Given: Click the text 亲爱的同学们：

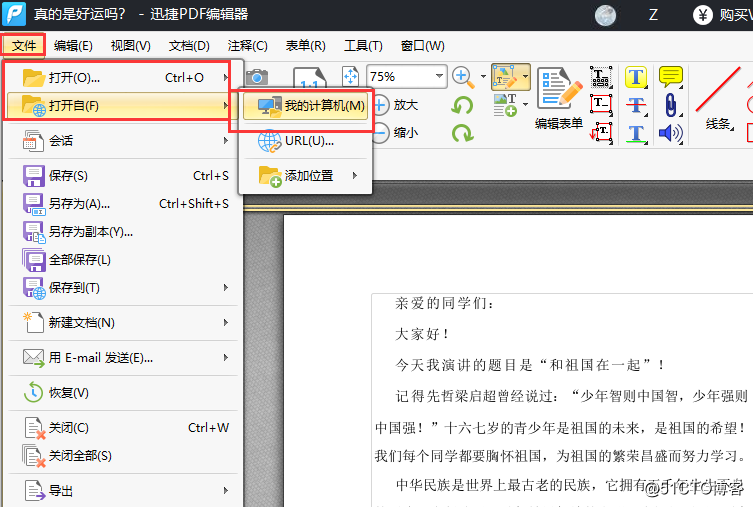Looking at the screenshot, I should click(x=444, y=303).
